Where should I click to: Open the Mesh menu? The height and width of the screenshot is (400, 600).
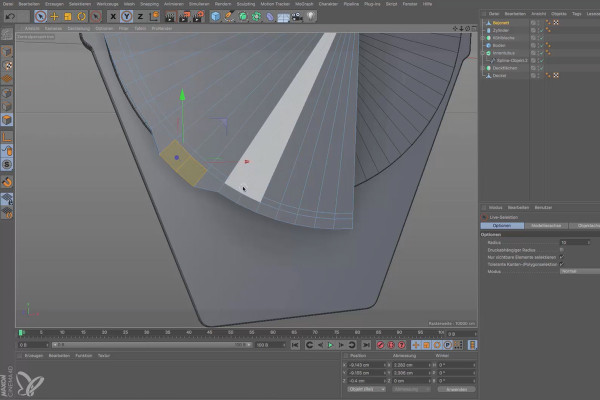click(129, 4)
